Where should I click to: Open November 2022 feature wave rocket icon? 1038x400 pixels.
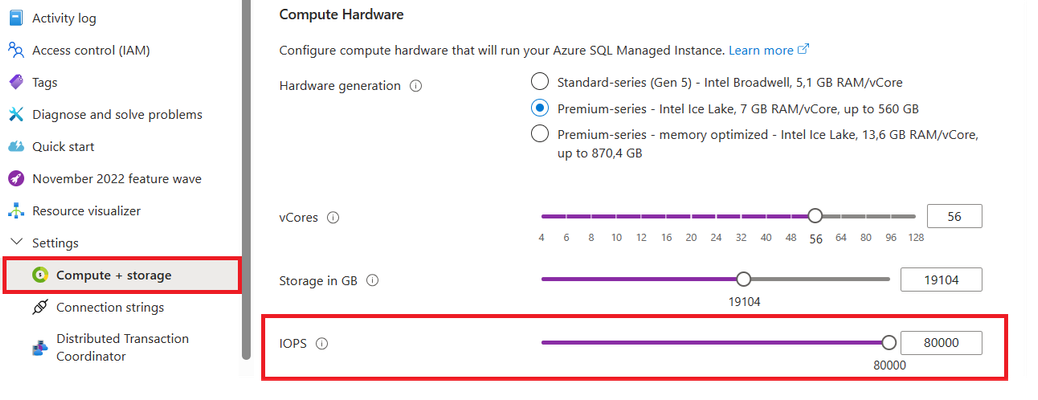[x=16, y=179]
